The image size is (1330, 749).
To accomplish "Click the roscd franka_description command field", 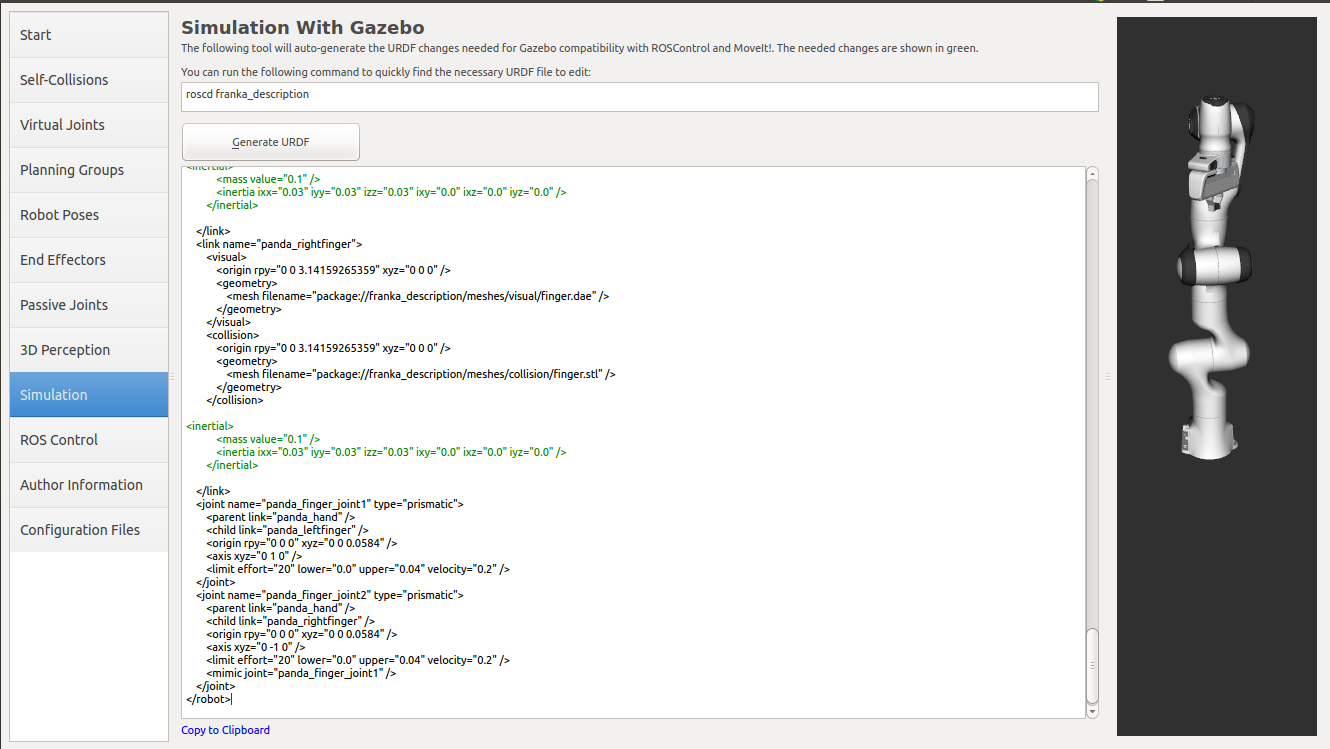I will pyautogui.click(x=640, y=96).
